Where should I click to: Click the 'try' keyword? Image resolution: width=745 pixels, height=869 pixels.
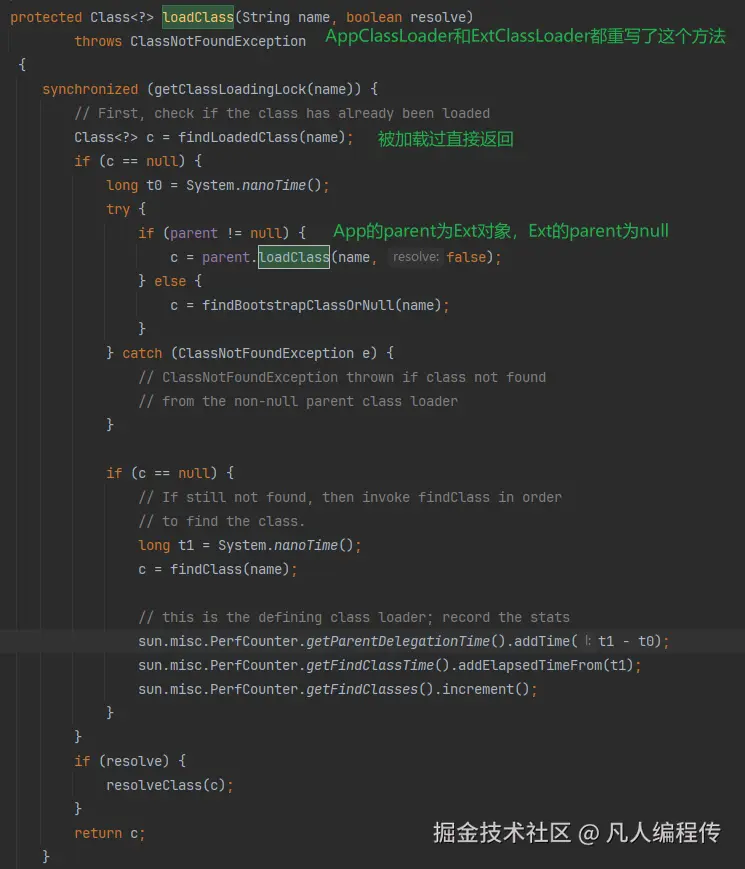pyautogui.click(x=118, y=209)
